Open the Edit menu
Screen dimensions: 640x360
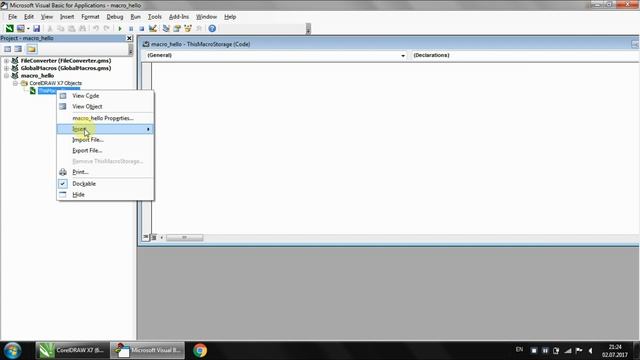pos(29,17)
